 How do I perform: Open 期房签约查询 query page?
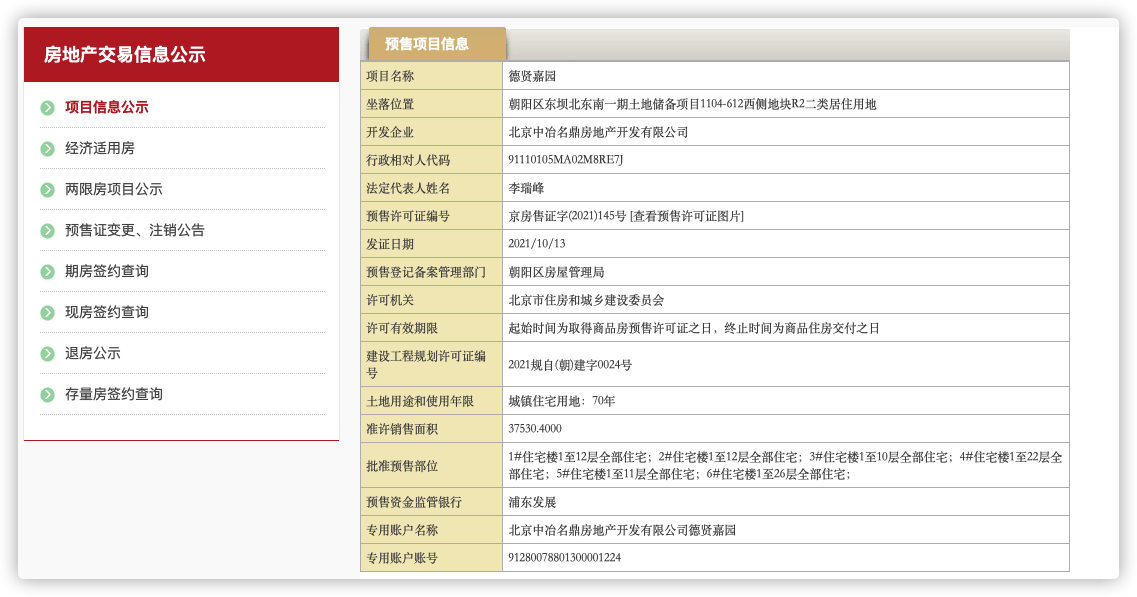[x=106, y=272]
